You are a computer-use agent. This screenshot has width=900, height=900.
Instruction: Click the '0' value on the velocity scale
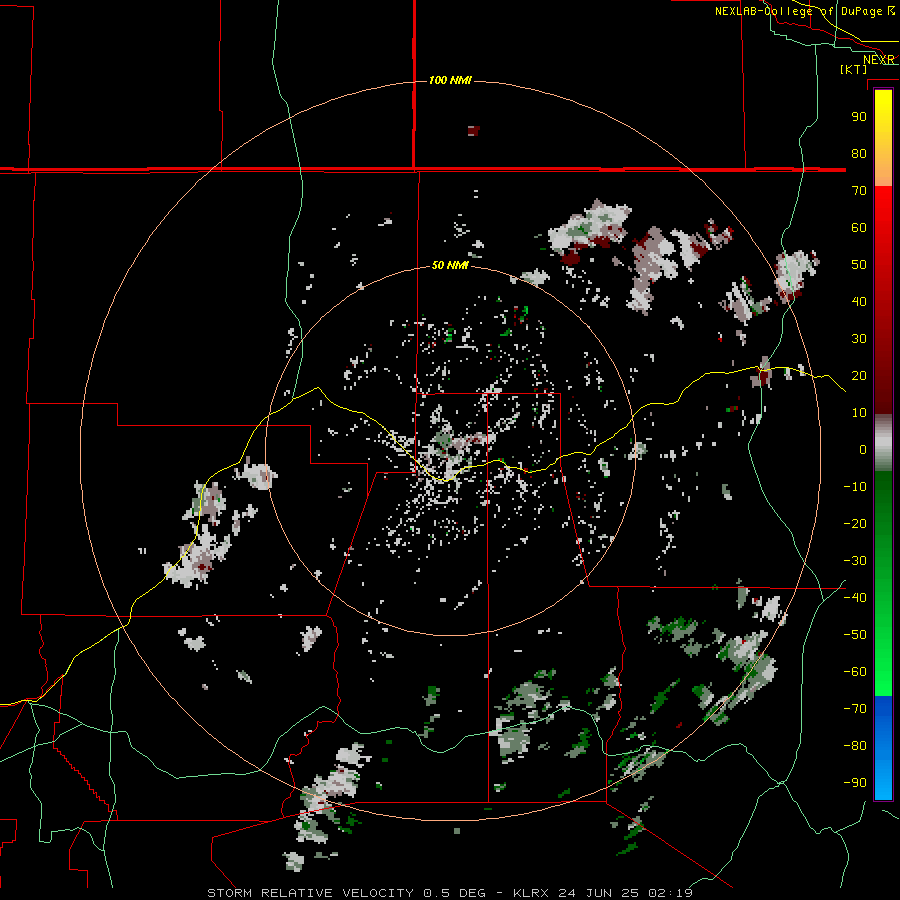pos(863,449)
